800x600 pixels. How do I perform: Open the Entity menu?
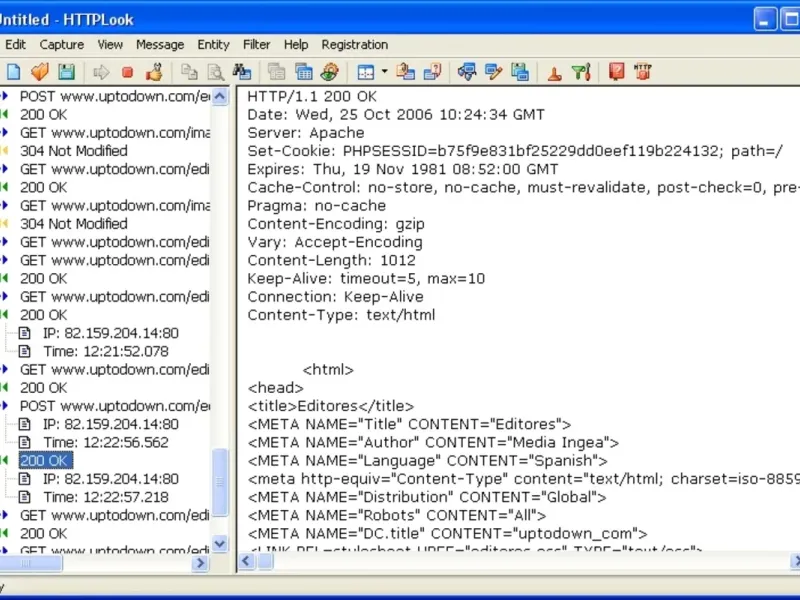(213, 45)
